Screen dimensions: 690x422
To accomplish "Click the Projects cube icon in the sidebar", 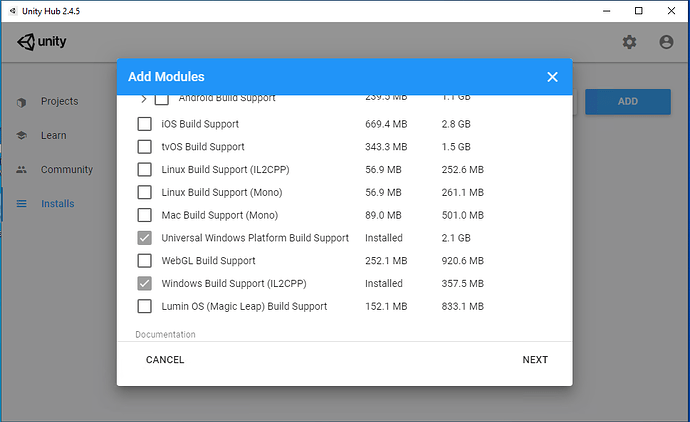I will [x=21, y=102].
